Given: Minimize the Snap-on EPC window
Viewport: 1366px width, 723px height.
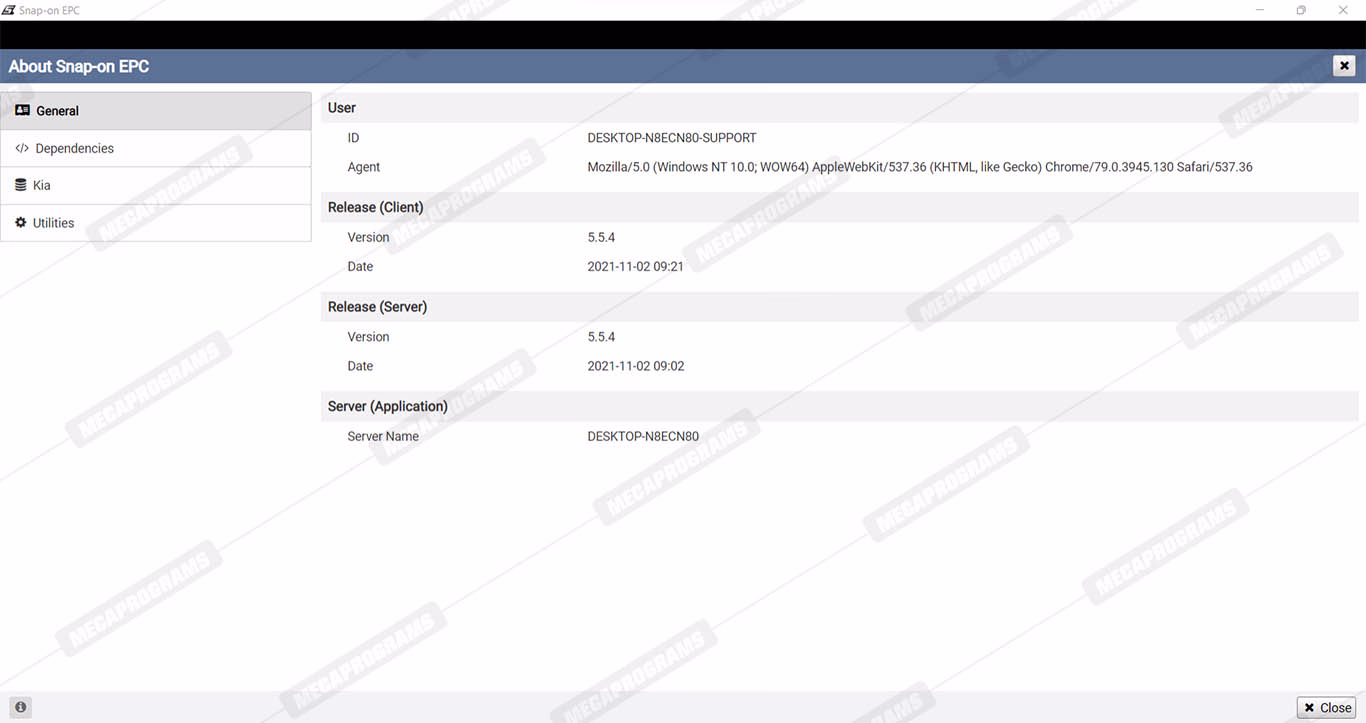Looking at the screenshot, I should 1258,10.
